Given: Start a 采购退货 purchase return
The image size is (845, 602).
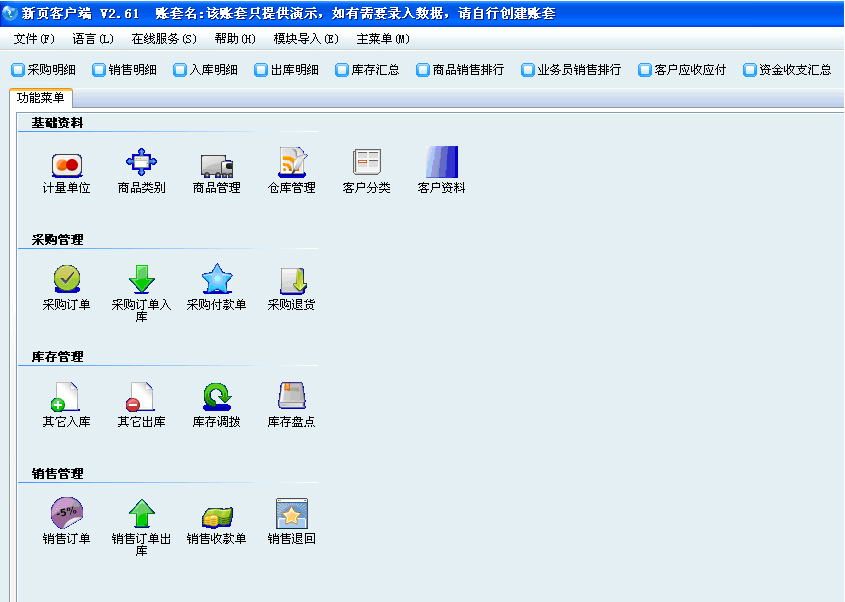Looking at the screenshot, I should point(291,285).
